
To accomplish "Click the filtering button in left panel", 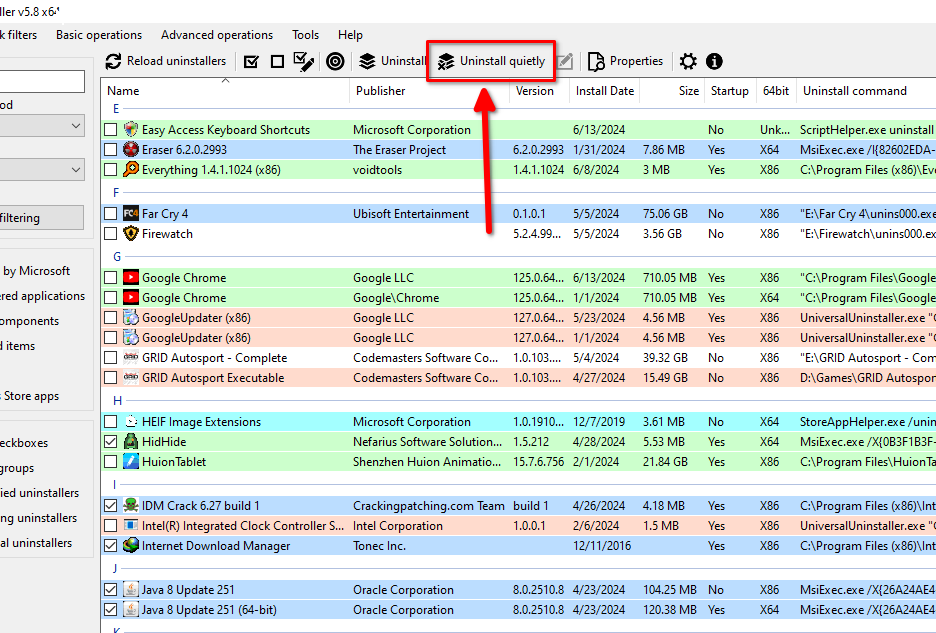I will 42,218.
